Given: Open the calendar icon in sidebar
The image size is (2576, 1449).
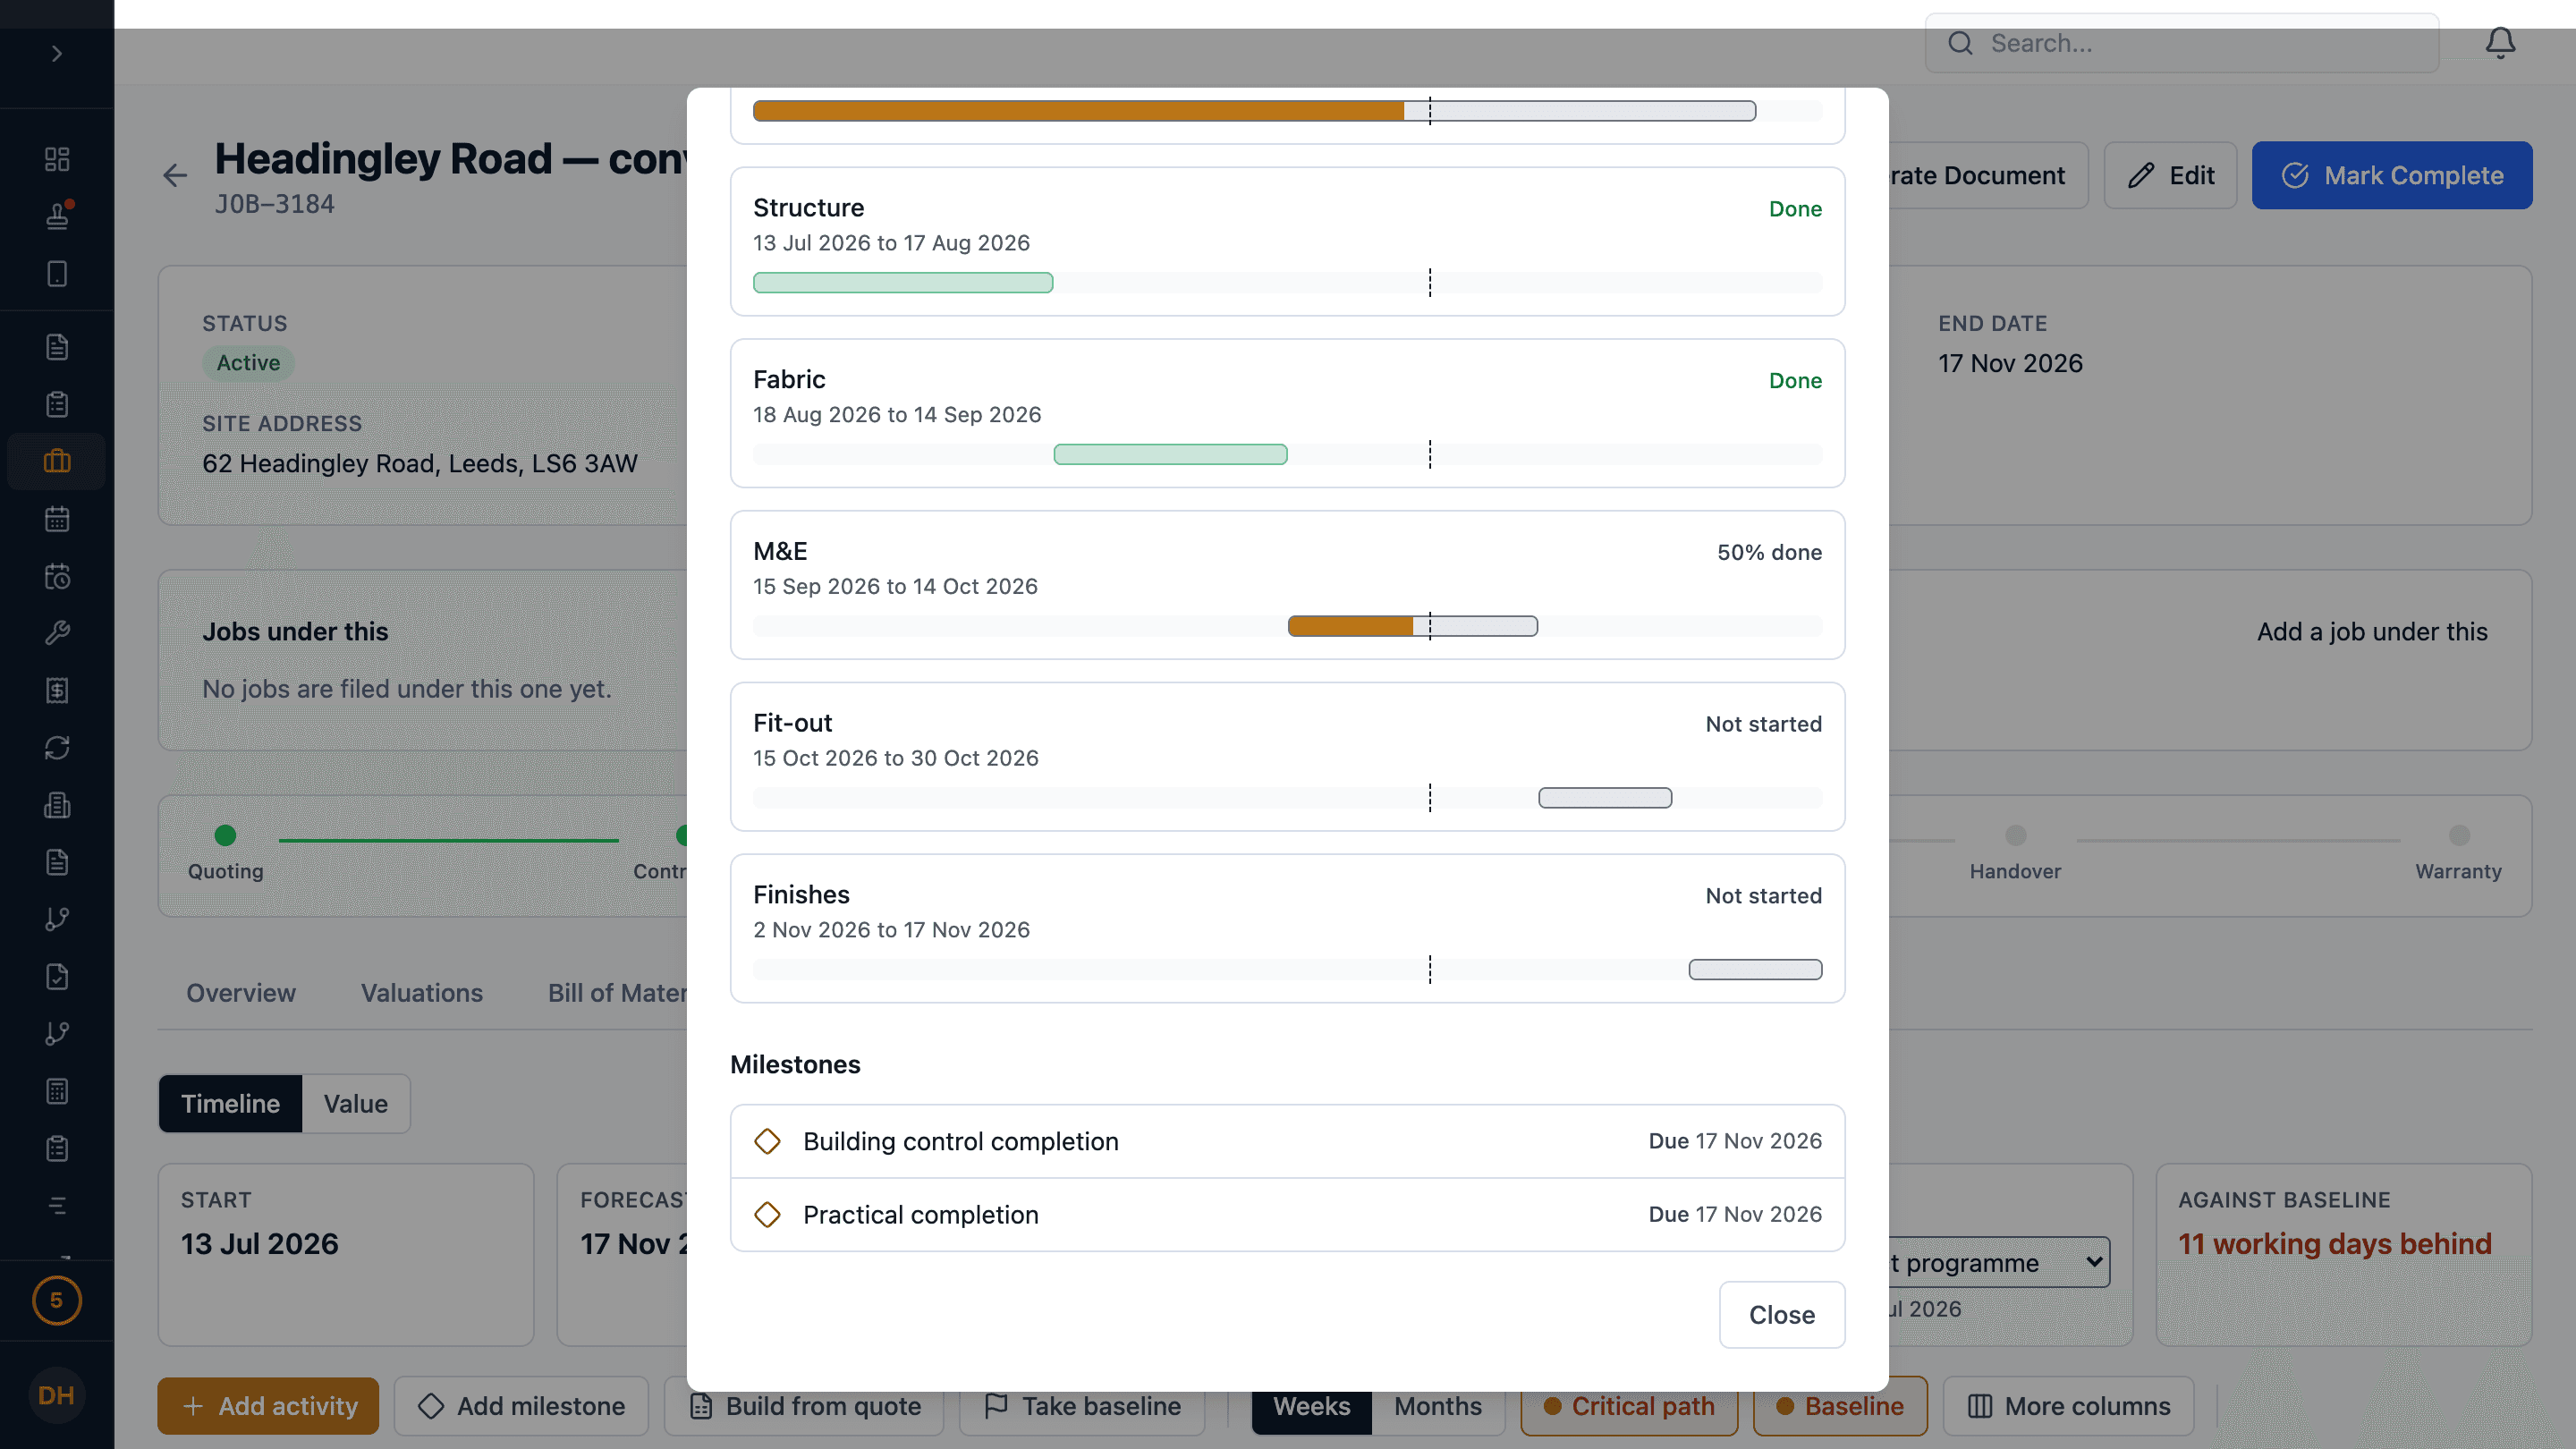Looking at the screenshot, I should tap(57, 518).
